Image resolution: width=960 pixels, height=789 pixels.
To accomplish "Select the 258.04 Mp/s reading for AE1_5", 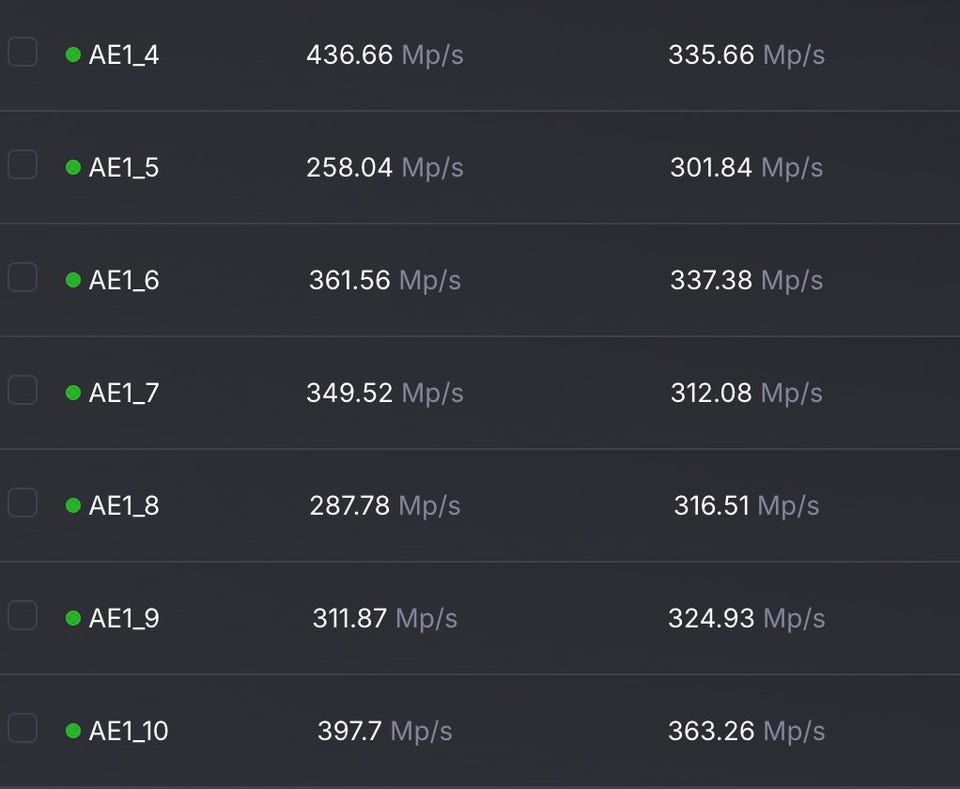I will click(385, 168).
